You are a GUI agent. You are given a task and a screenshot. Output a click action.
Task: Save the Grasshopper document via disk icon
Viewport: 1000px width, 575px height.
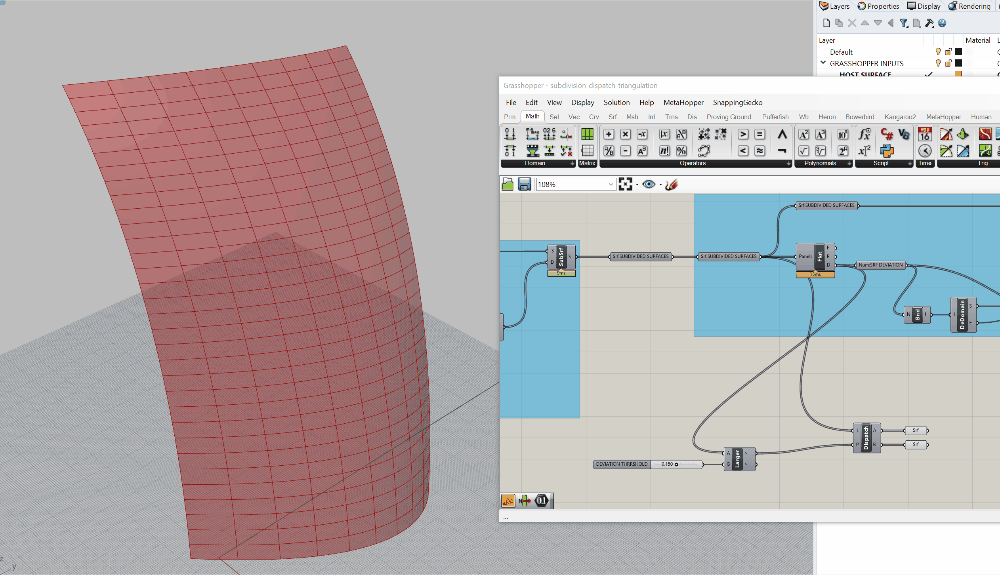(x=524, y=184)
